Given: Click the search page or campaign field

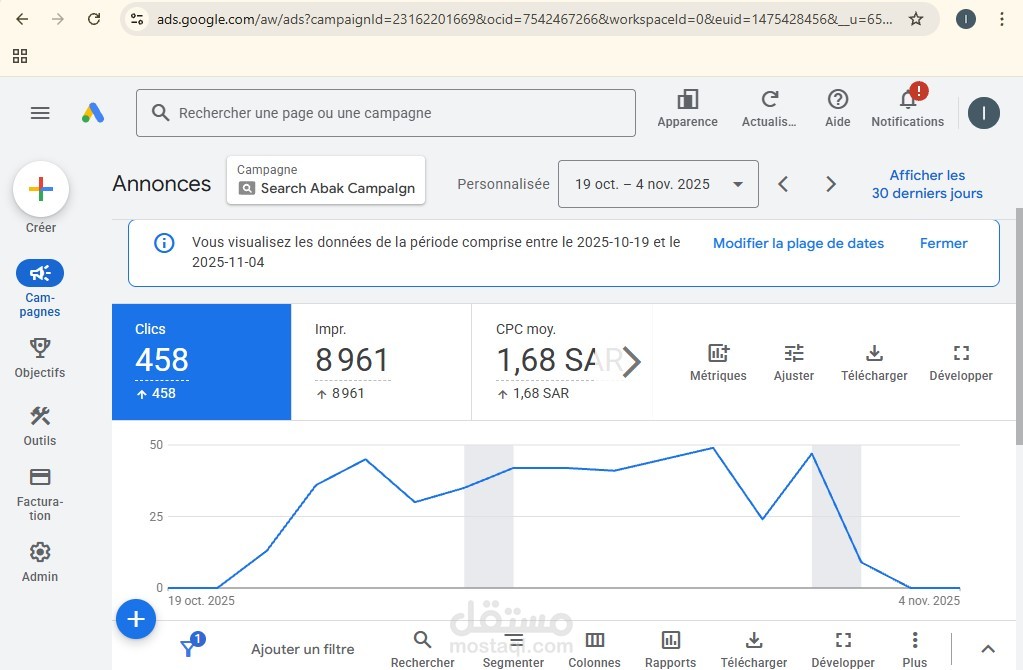Looking at the screenshot, I should [x=386, y=113].
